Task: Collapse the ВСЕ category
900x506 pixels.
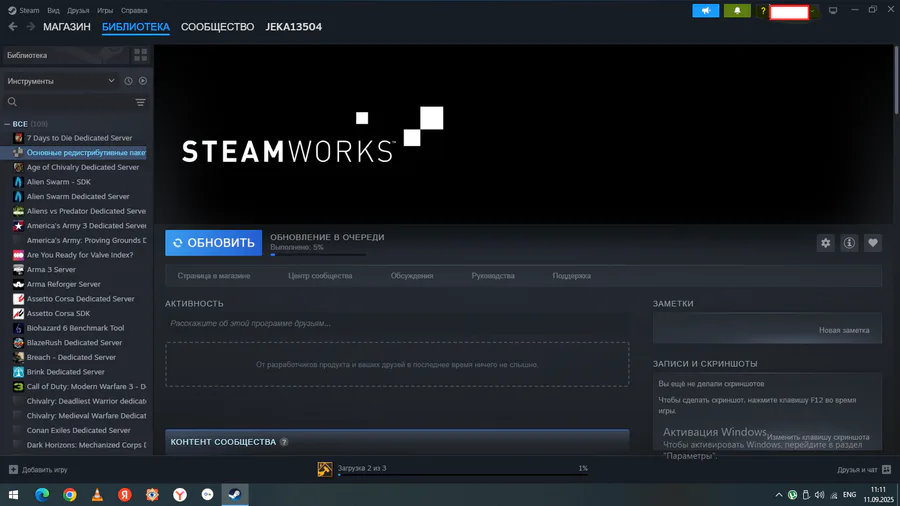Action: [x=7, y=124]
